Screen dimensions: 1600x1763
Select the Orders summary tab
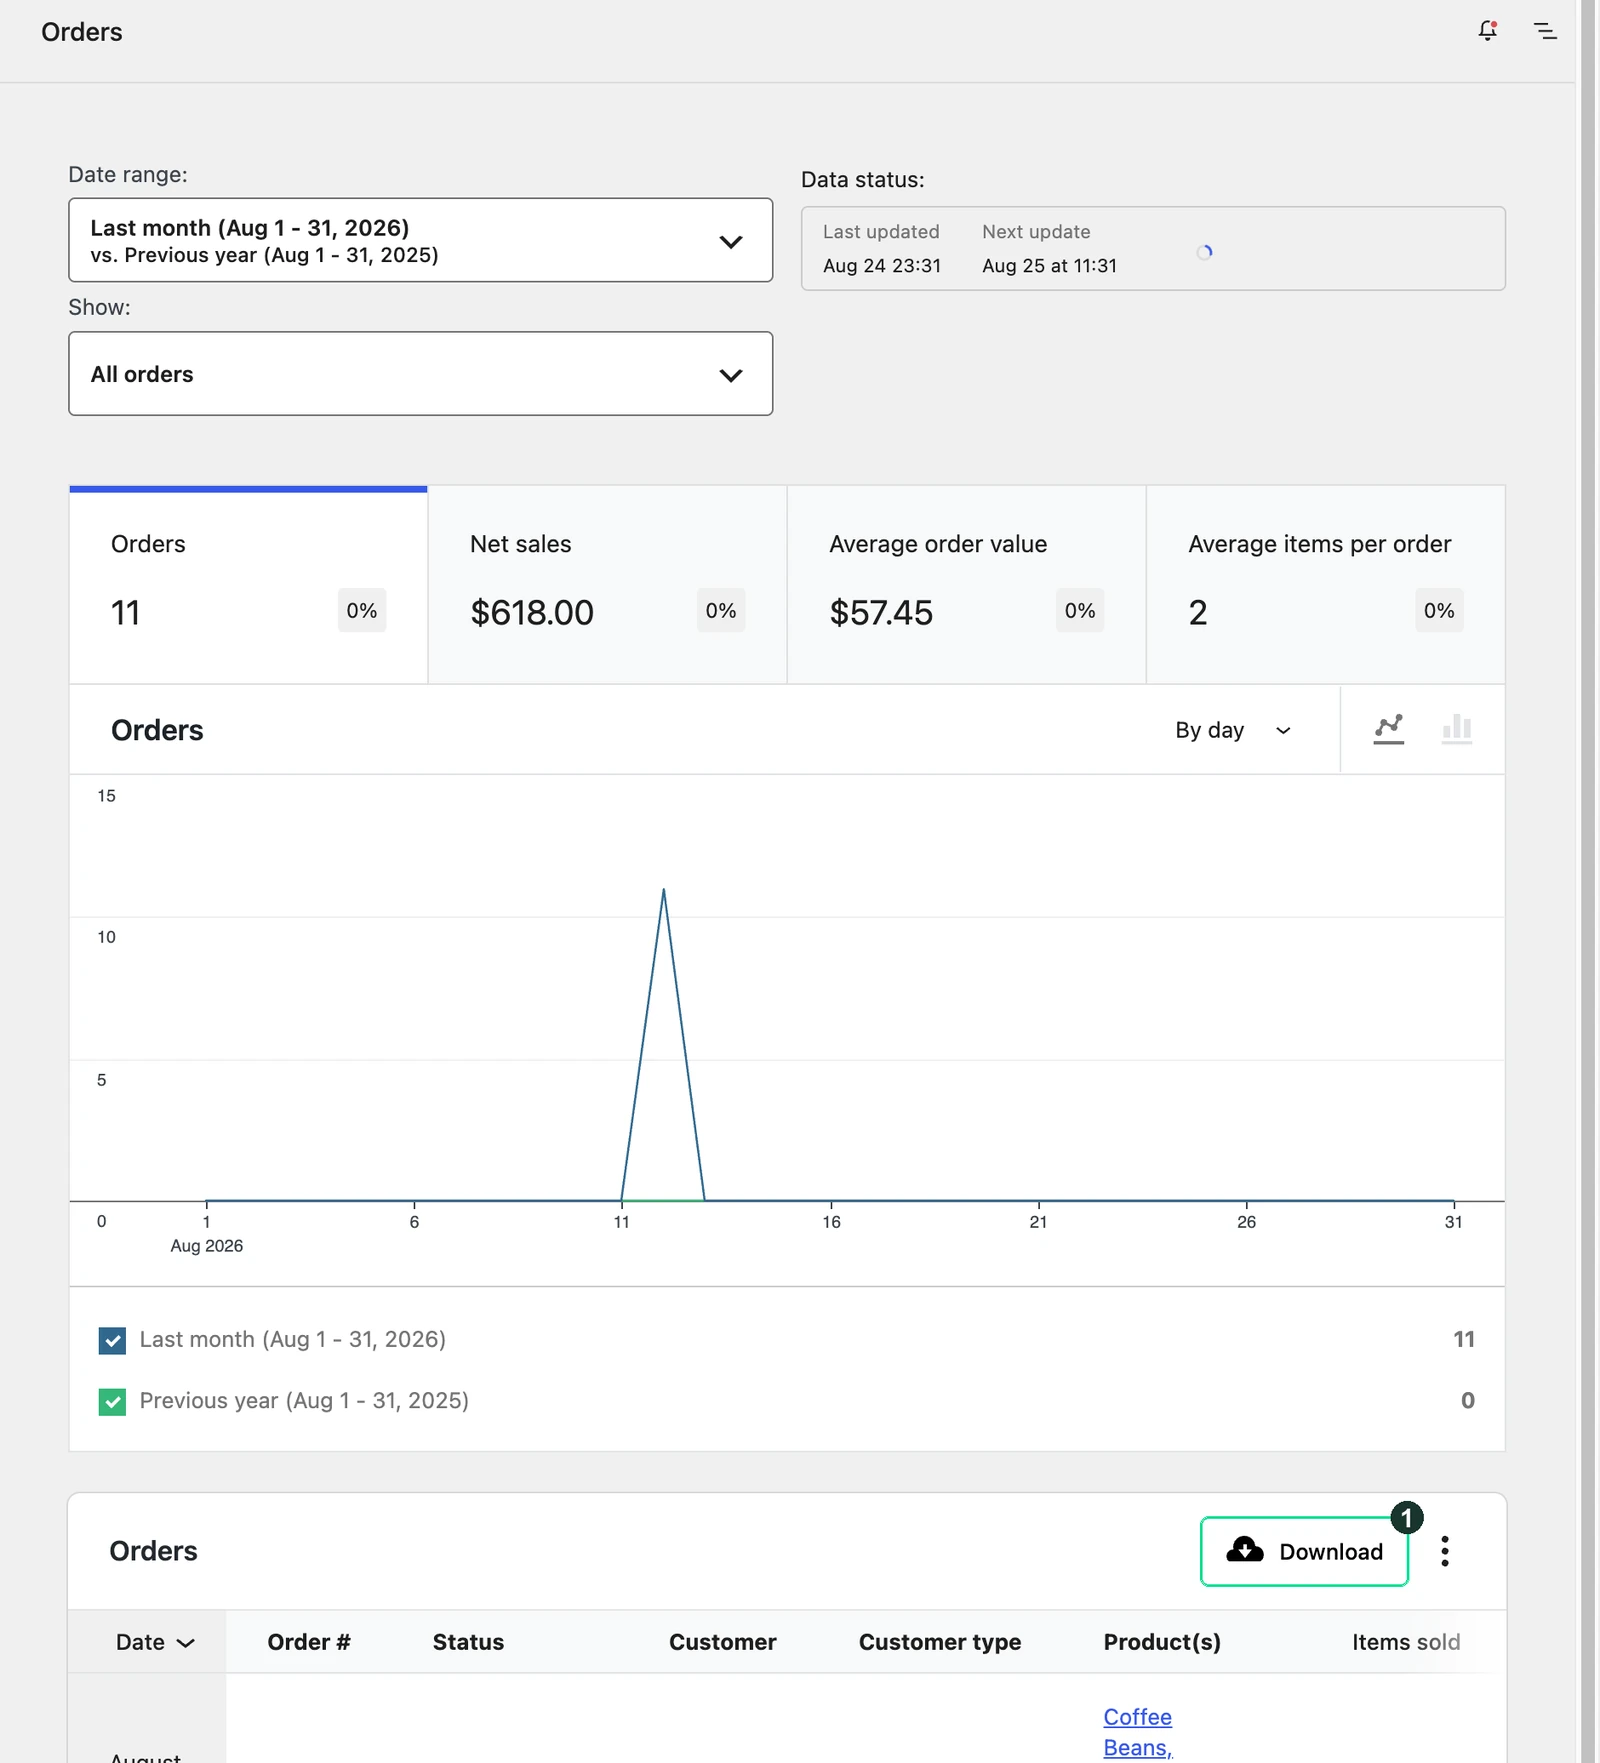tap(248, 585)
